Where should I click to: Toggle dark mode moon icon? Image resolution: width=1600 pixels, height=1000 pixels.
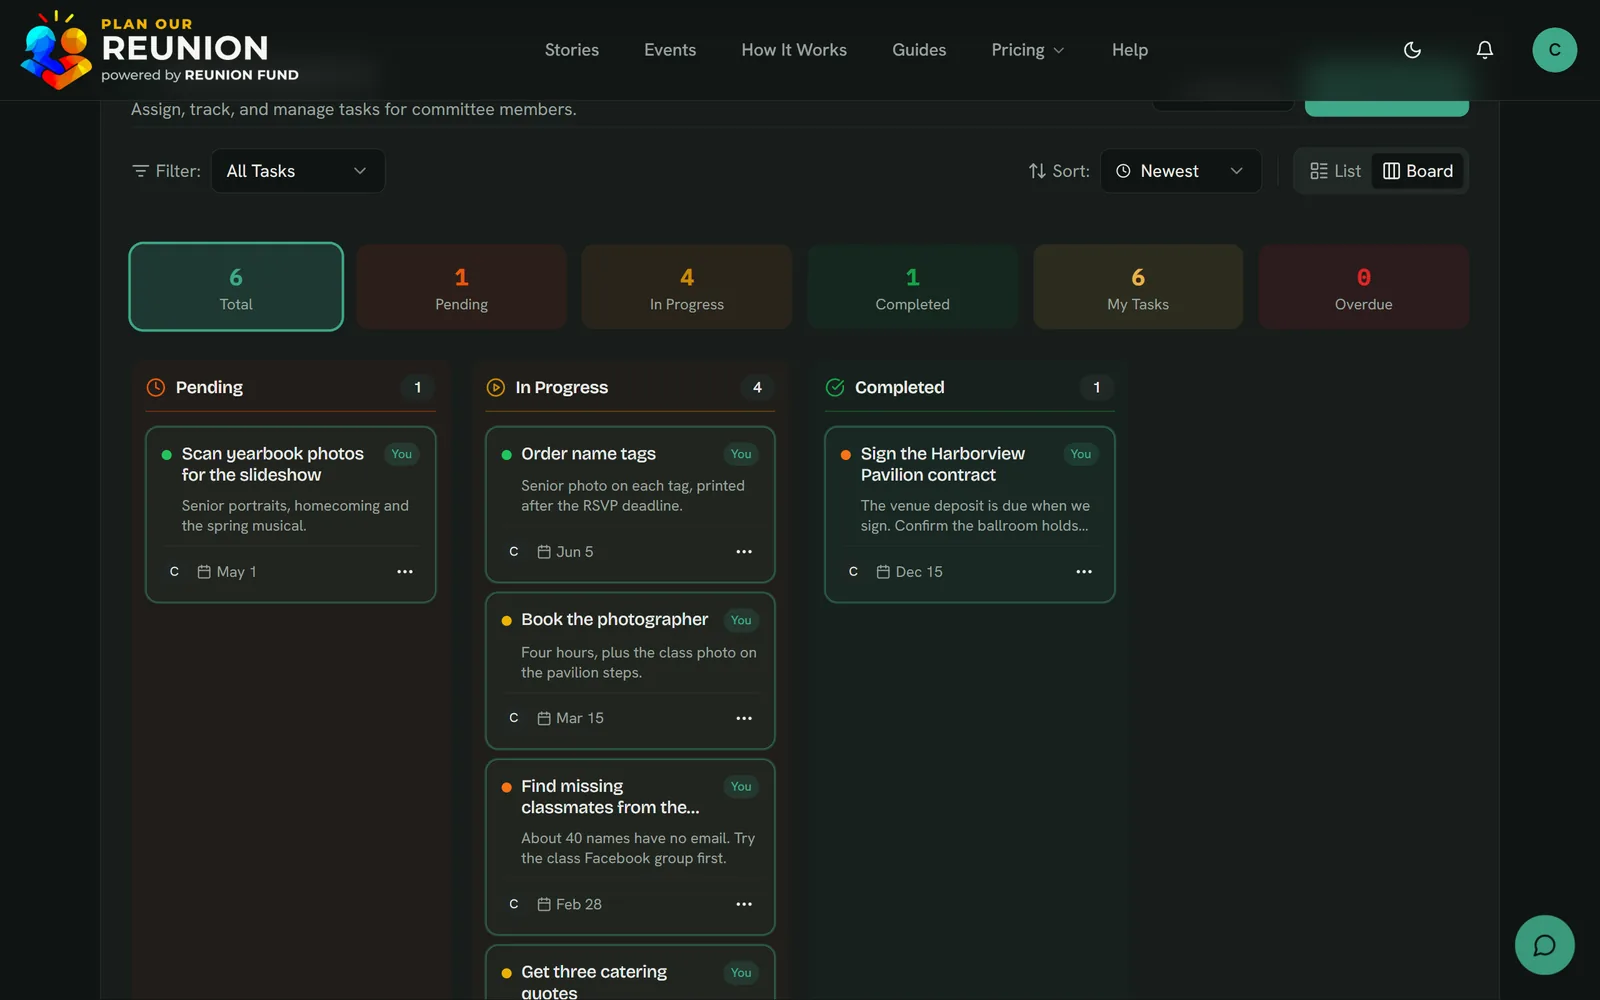click(1412, 50)
